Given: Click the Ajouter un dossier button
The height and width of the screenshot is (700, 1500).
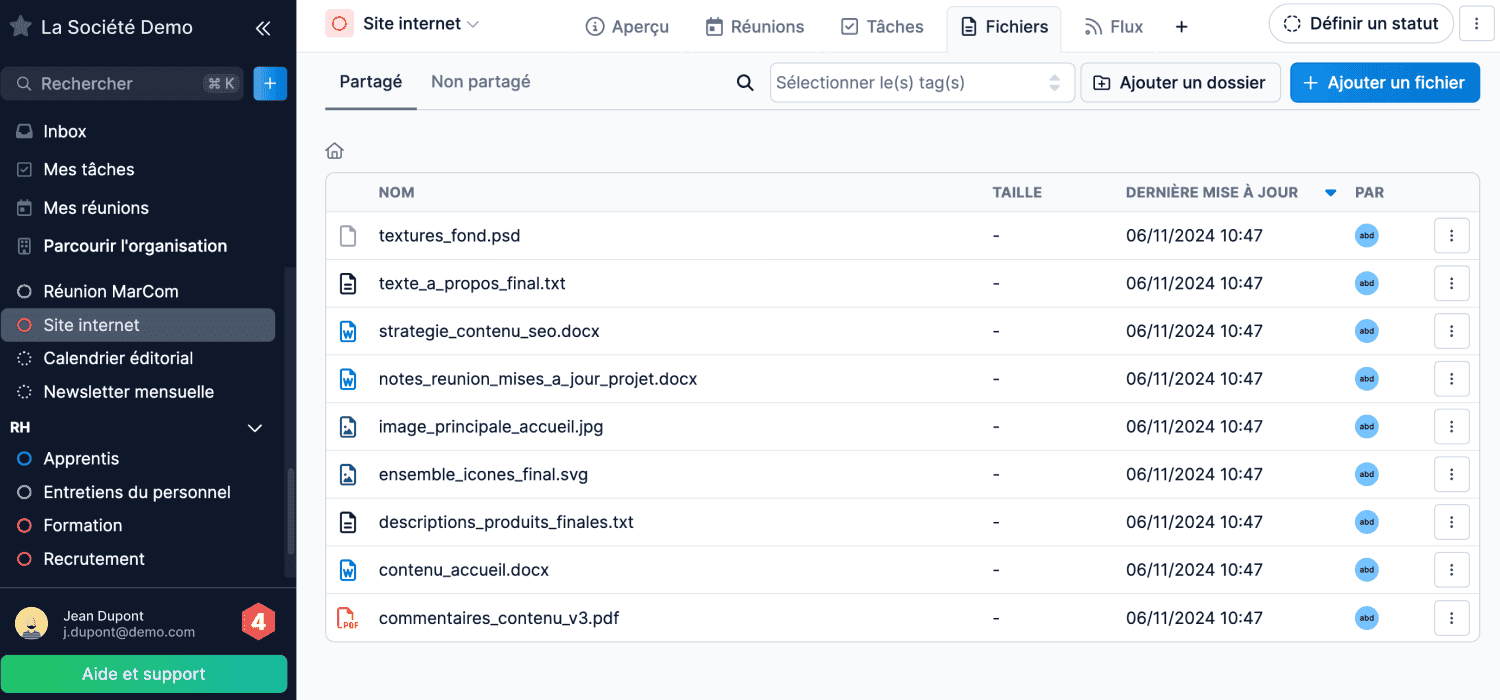Looking at the screenshot, I should point(1180,83).
